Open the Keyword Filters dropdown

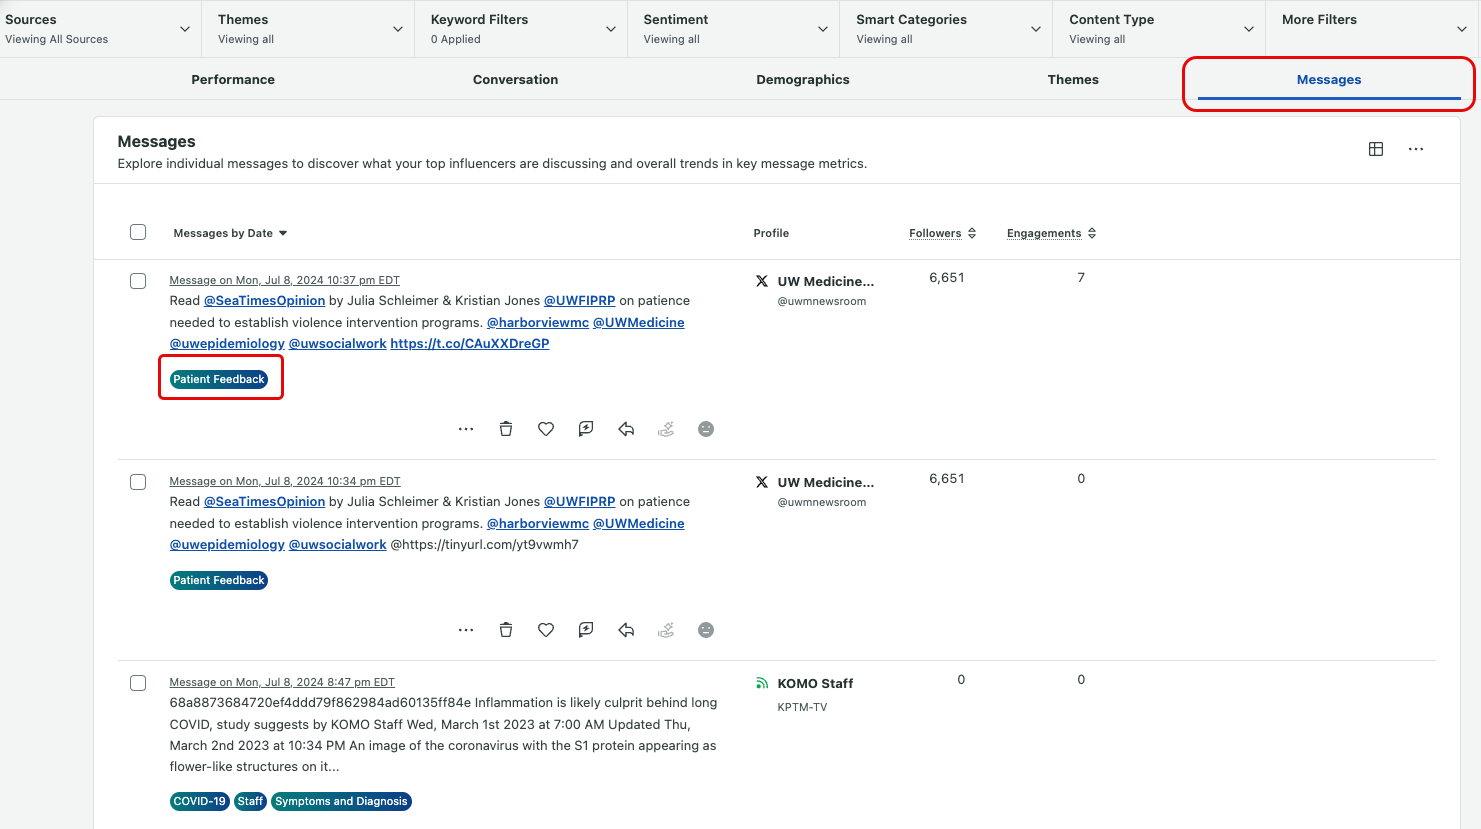pyautogui.click(x=521, y=29)
